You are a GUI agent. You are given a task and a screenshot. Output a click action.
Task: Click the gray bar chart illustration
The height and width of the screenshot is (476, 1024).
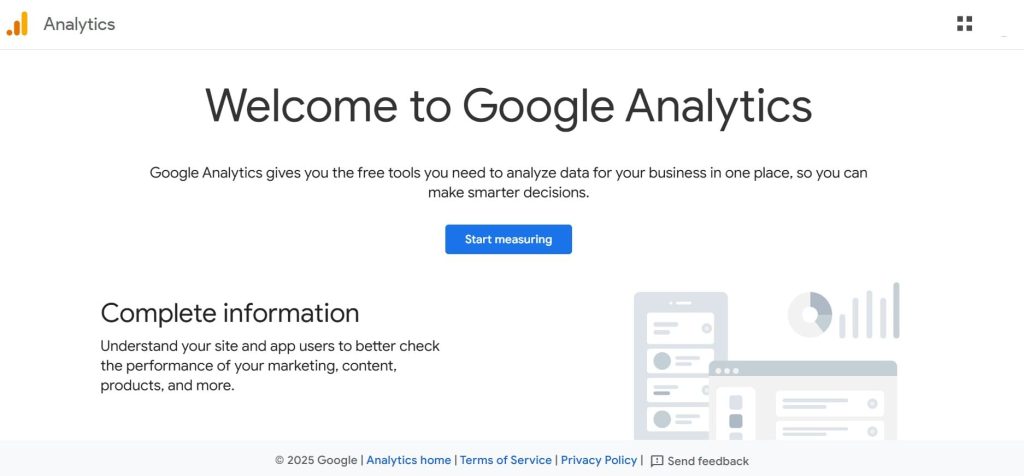(869, 311)
